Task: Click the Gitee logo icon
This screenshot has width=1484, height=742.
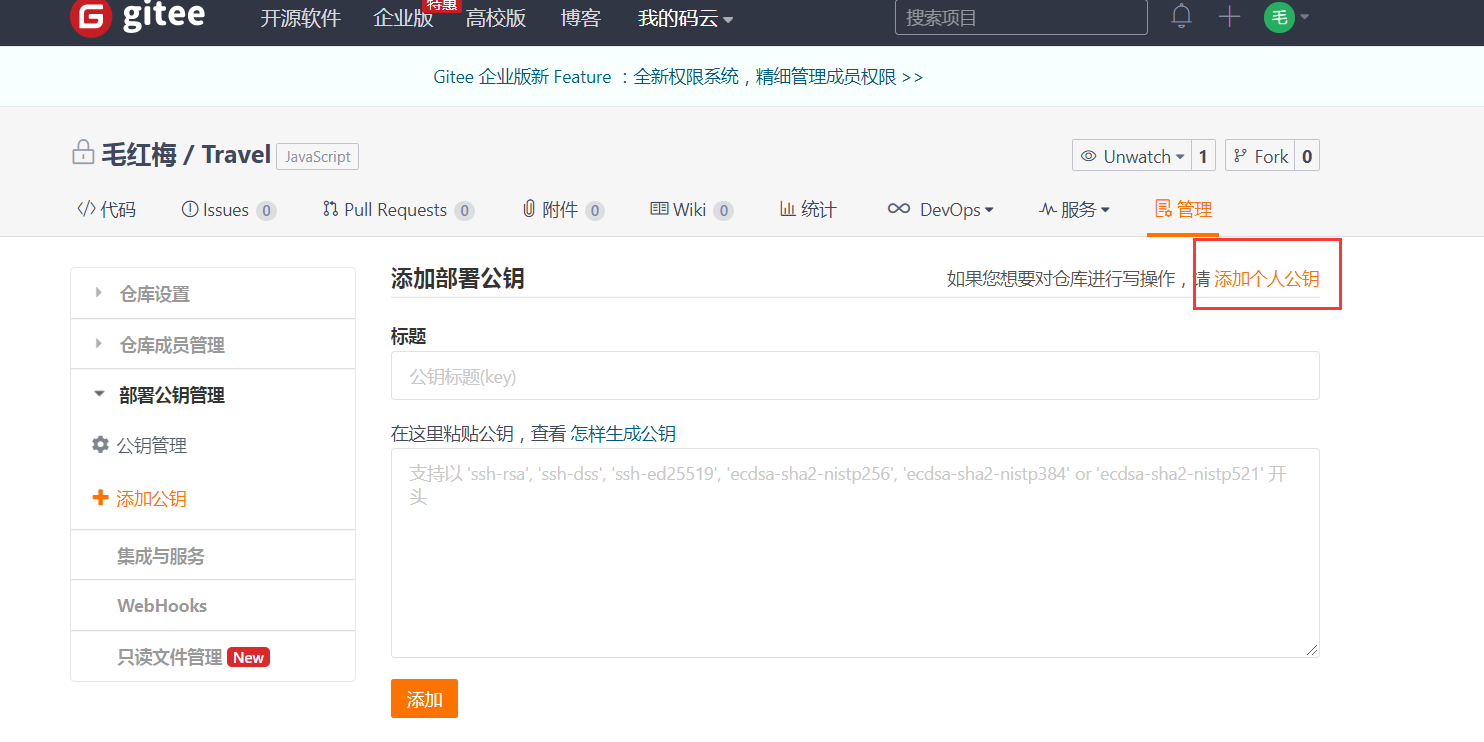Action: tap(90, 17)
